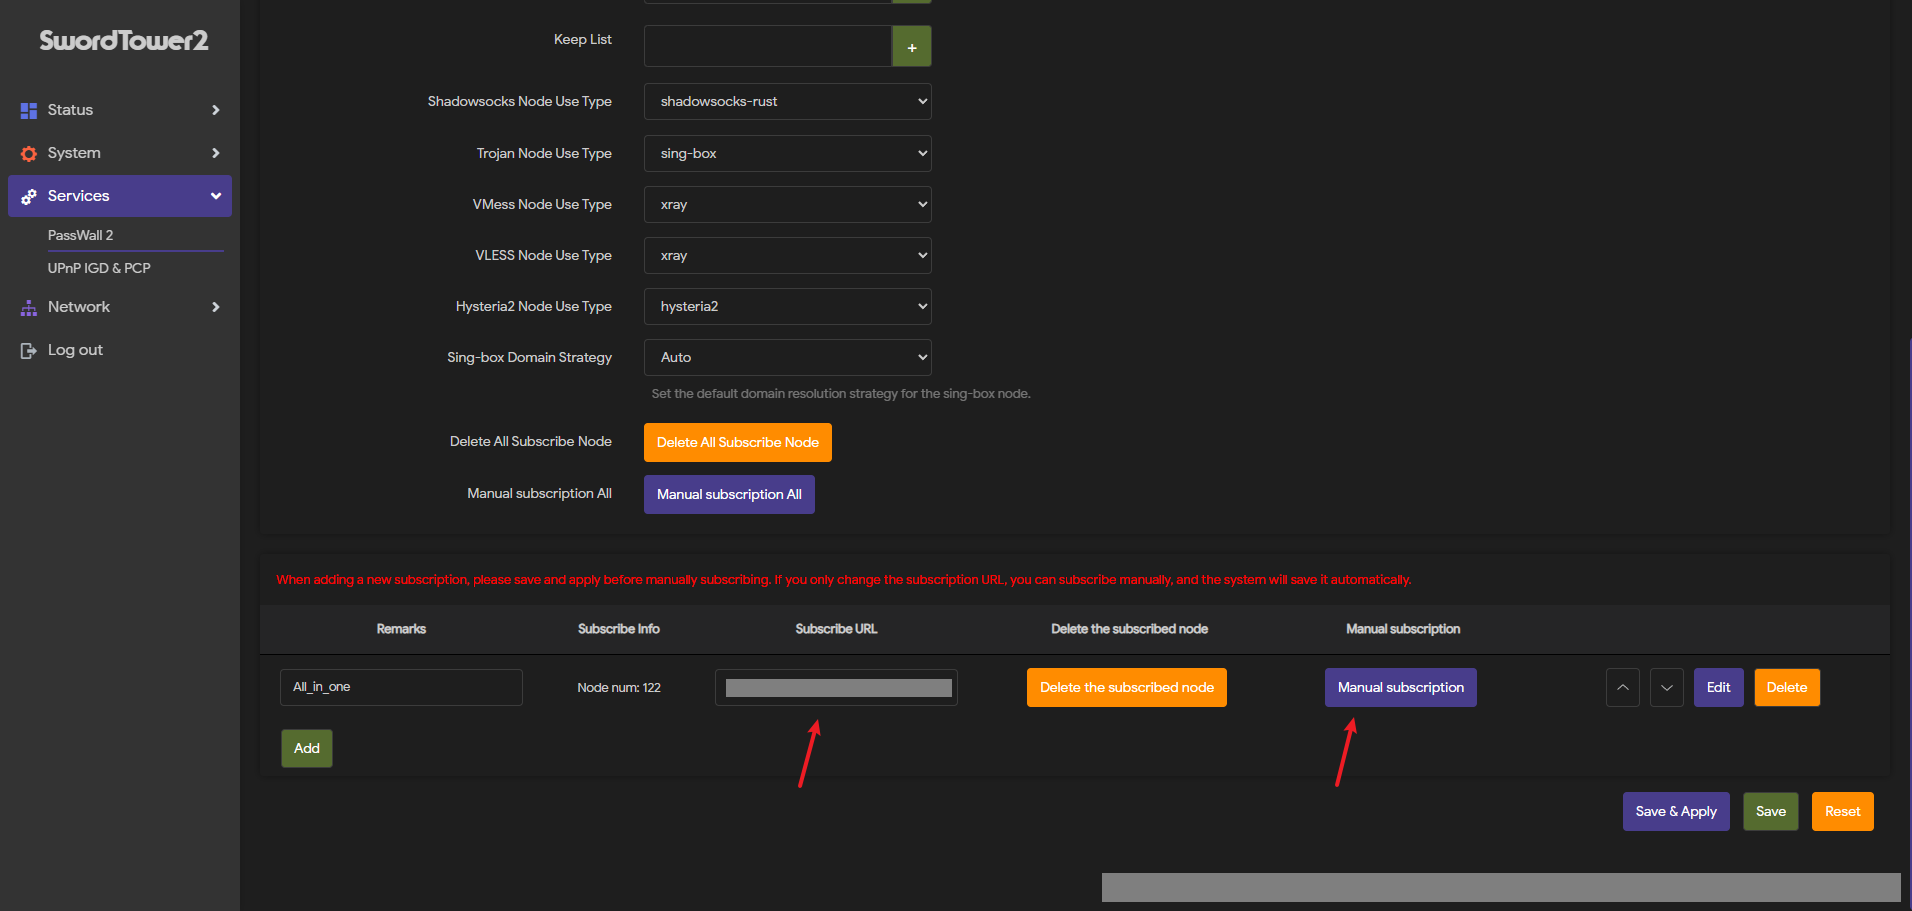Focus the Remarks field containing All_in_one

(x=401, y=688)
